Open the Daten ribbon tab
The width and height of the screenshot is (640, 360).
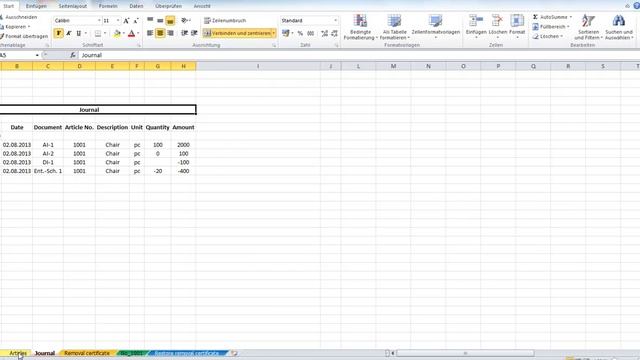click(136, 6)
